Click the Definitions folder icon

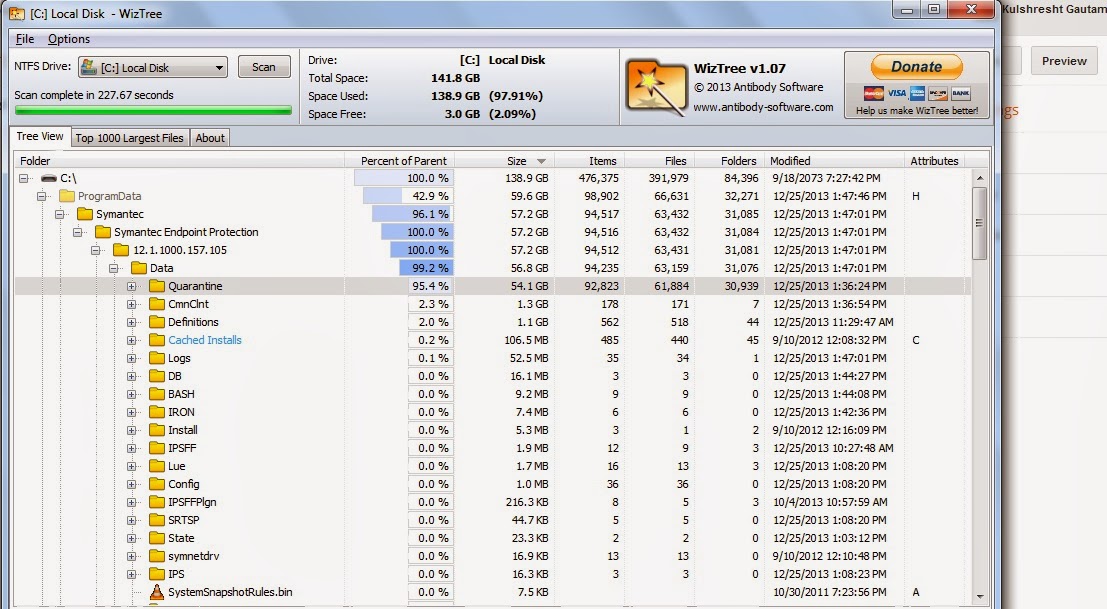click(157, 322)
